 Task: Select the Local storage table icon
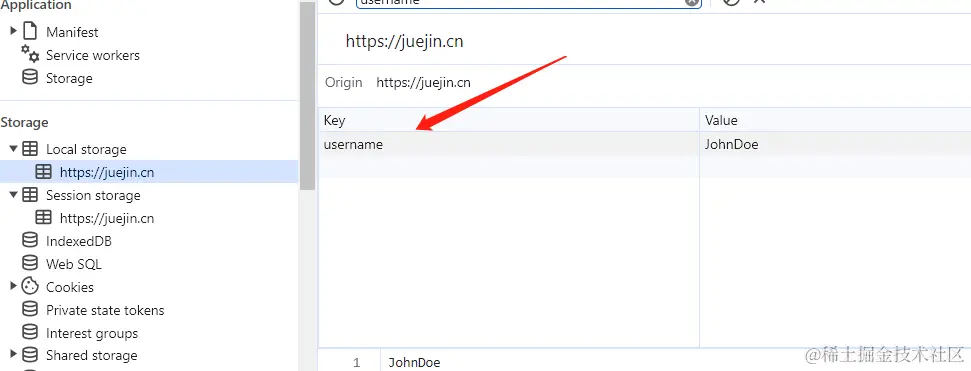[30, 149]
